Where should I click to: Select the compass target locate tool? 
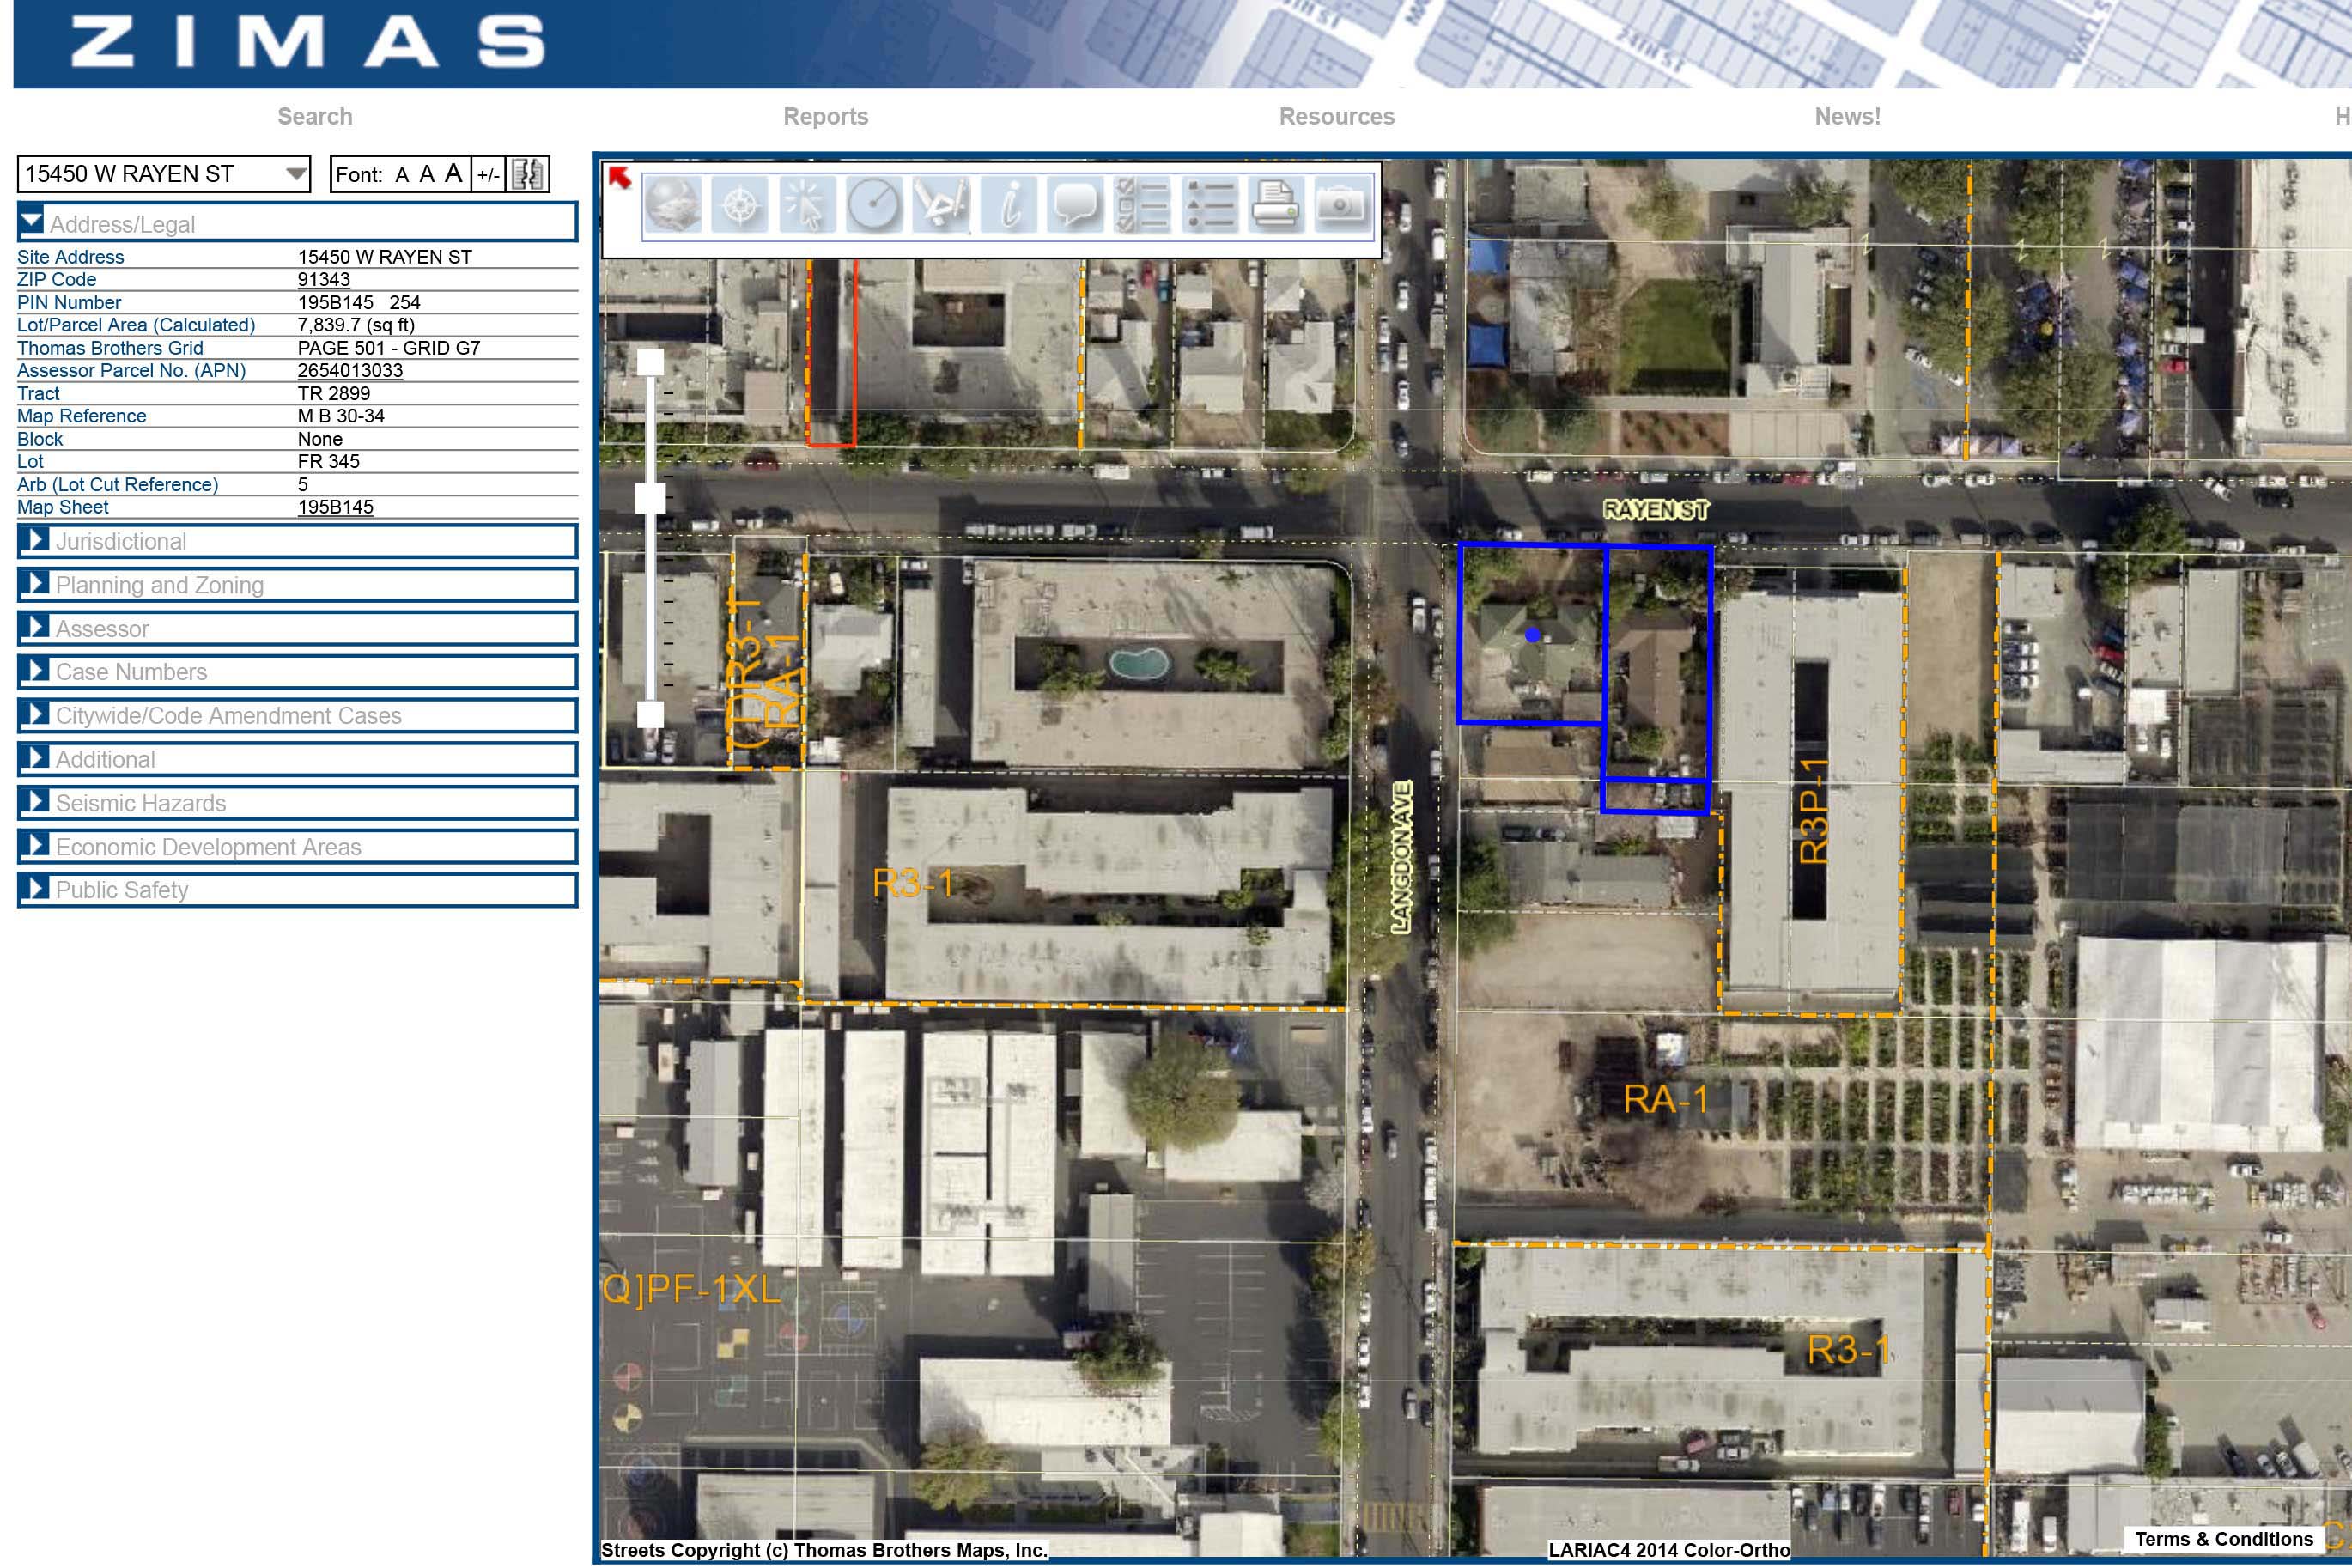click(x=739, y=206)
